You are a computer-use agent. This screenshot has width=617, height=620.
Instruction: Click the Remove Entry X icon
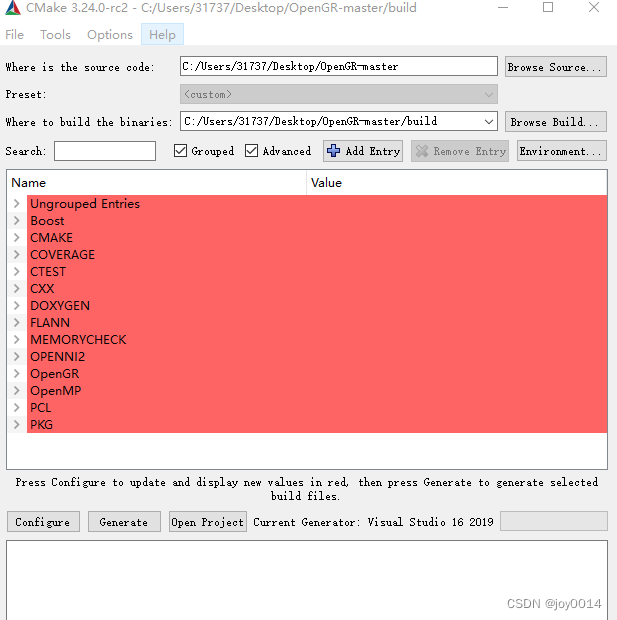(x=422, y=151)
